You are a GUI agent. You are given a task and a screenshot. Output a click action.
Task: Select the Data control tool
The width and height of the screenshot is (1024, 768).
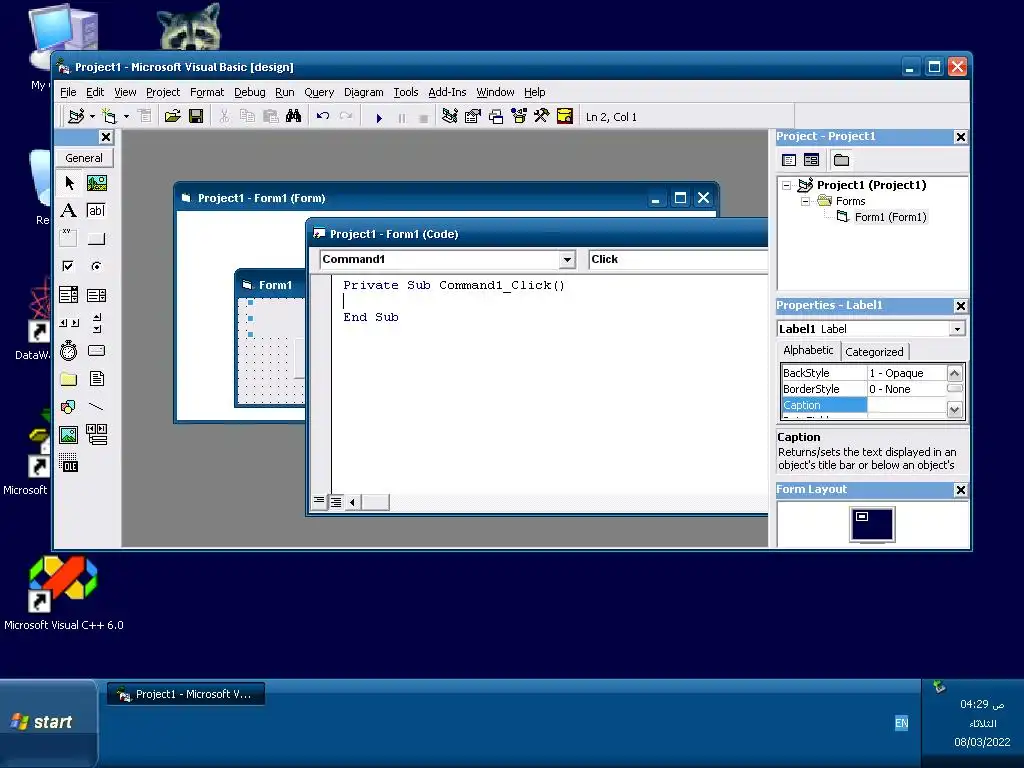pos(97,435)
